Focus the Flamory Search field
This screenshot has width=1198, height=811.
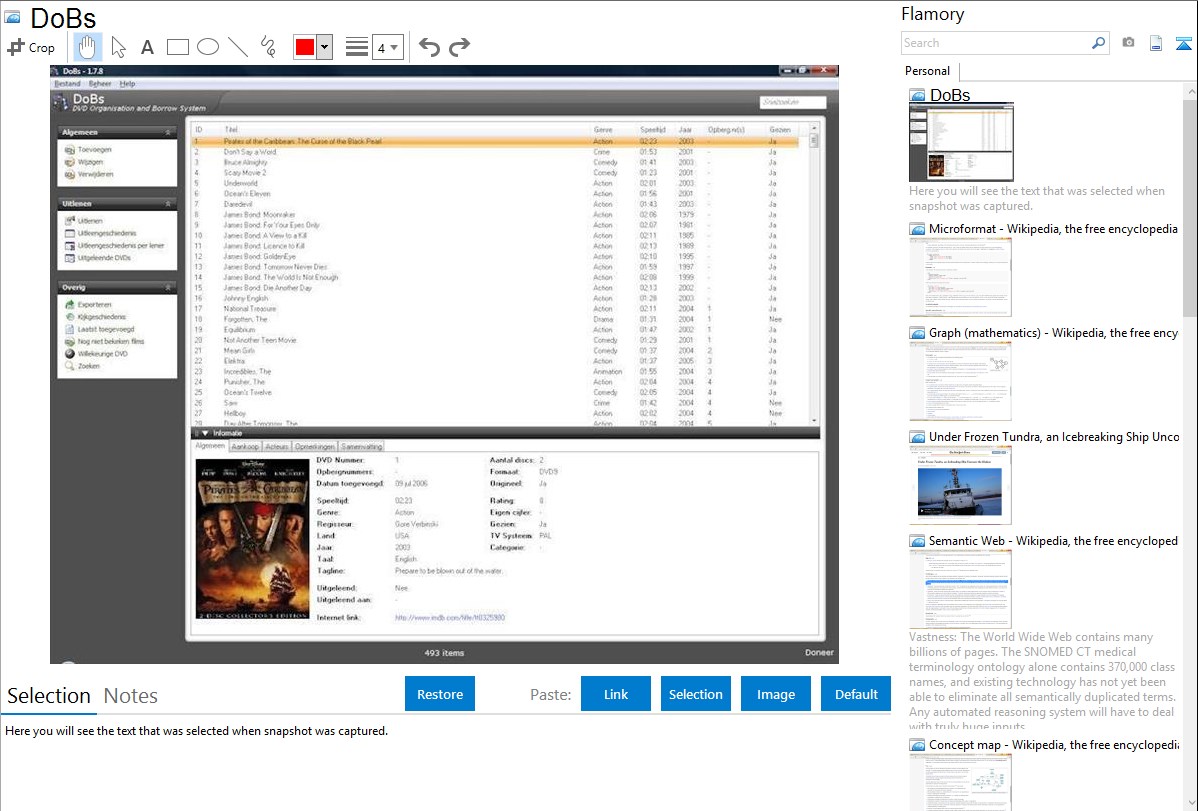[996, 43]
